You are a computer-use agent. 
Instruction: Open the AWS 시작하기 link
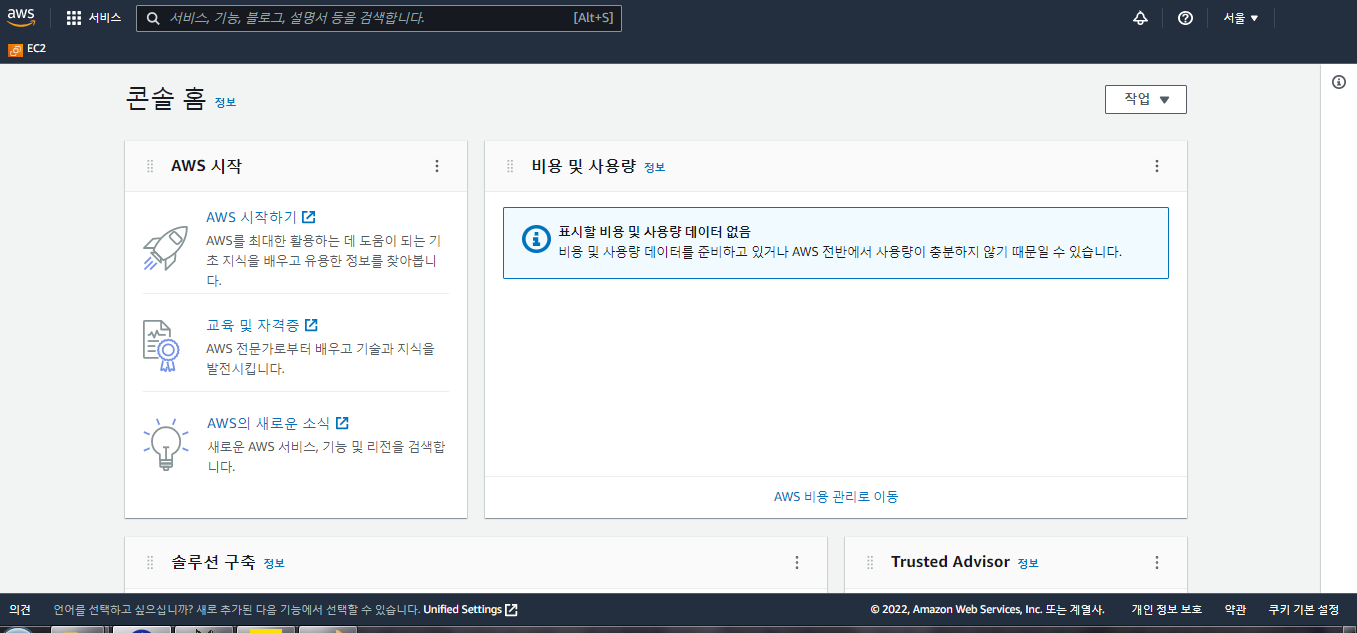[260, 217]
